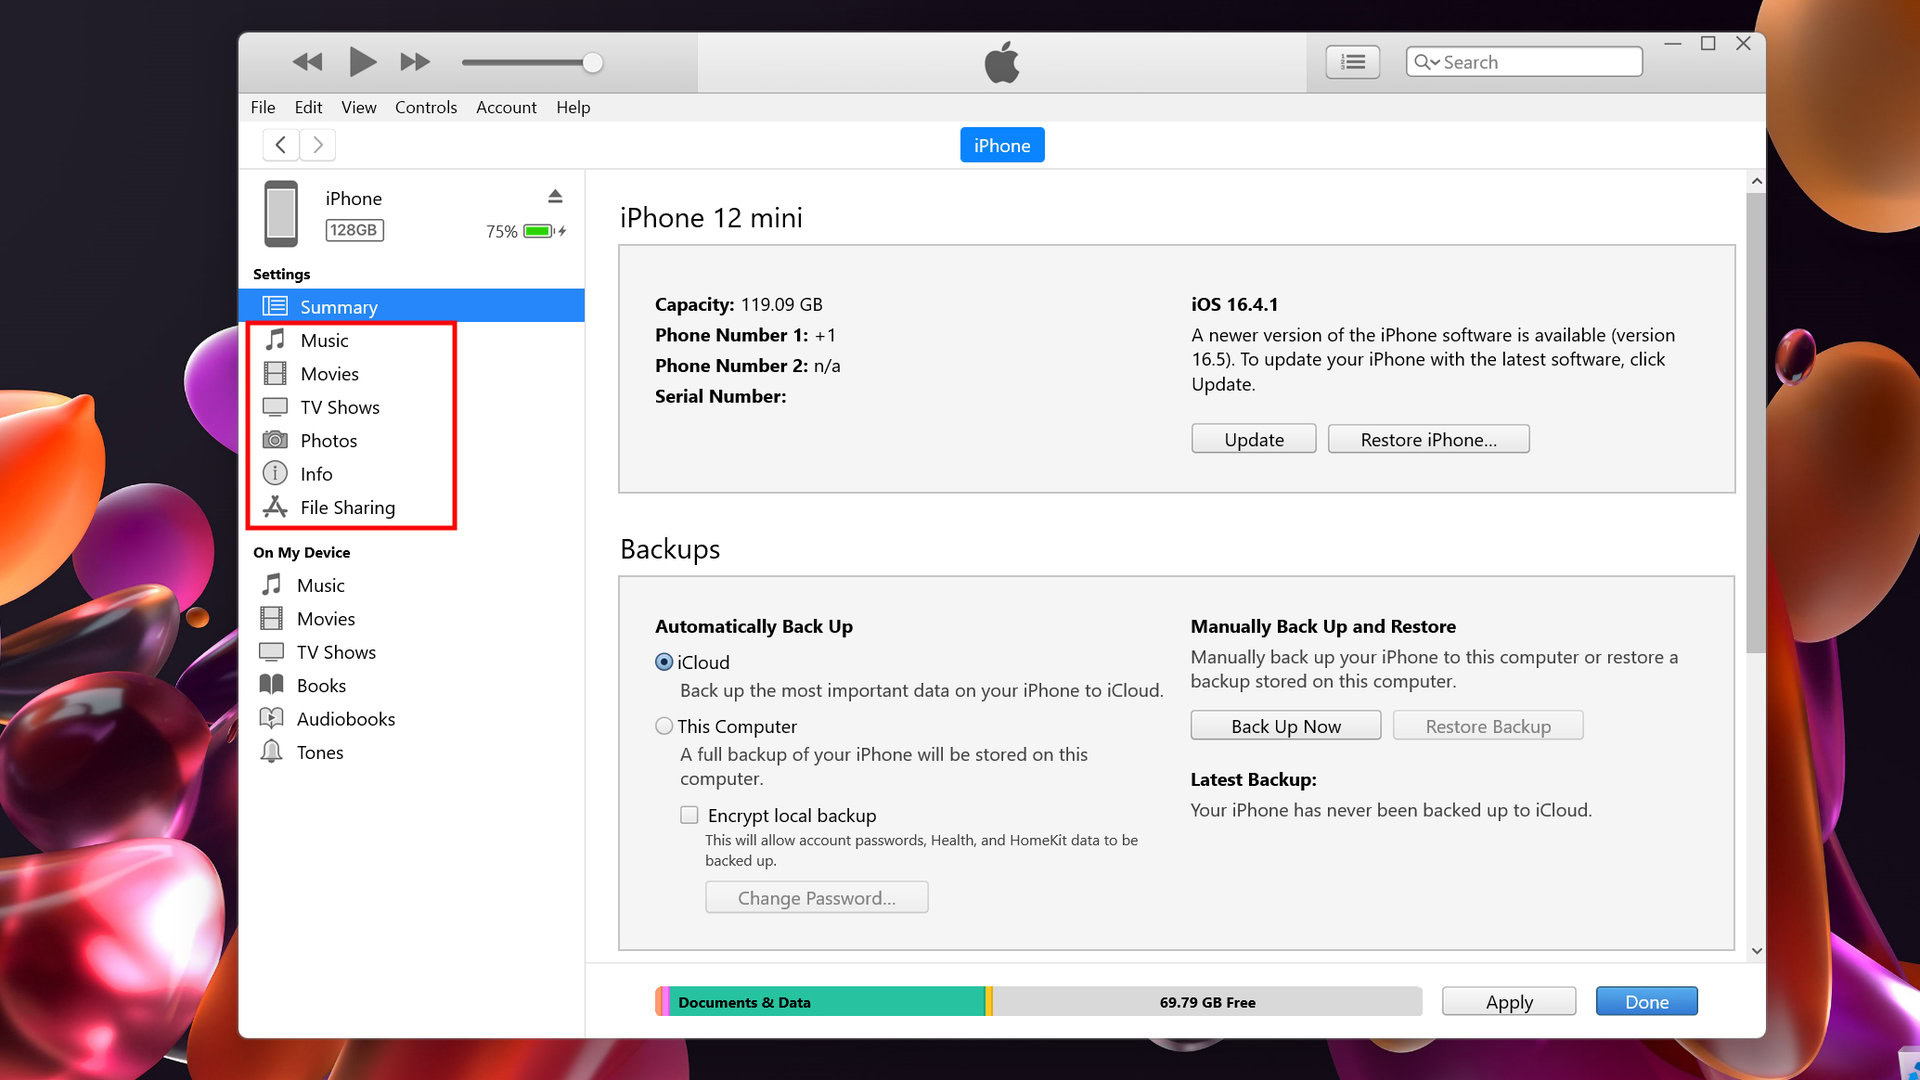Click the play button
The width and height of the screenshot is (1920, 1080).
[362, 62]
